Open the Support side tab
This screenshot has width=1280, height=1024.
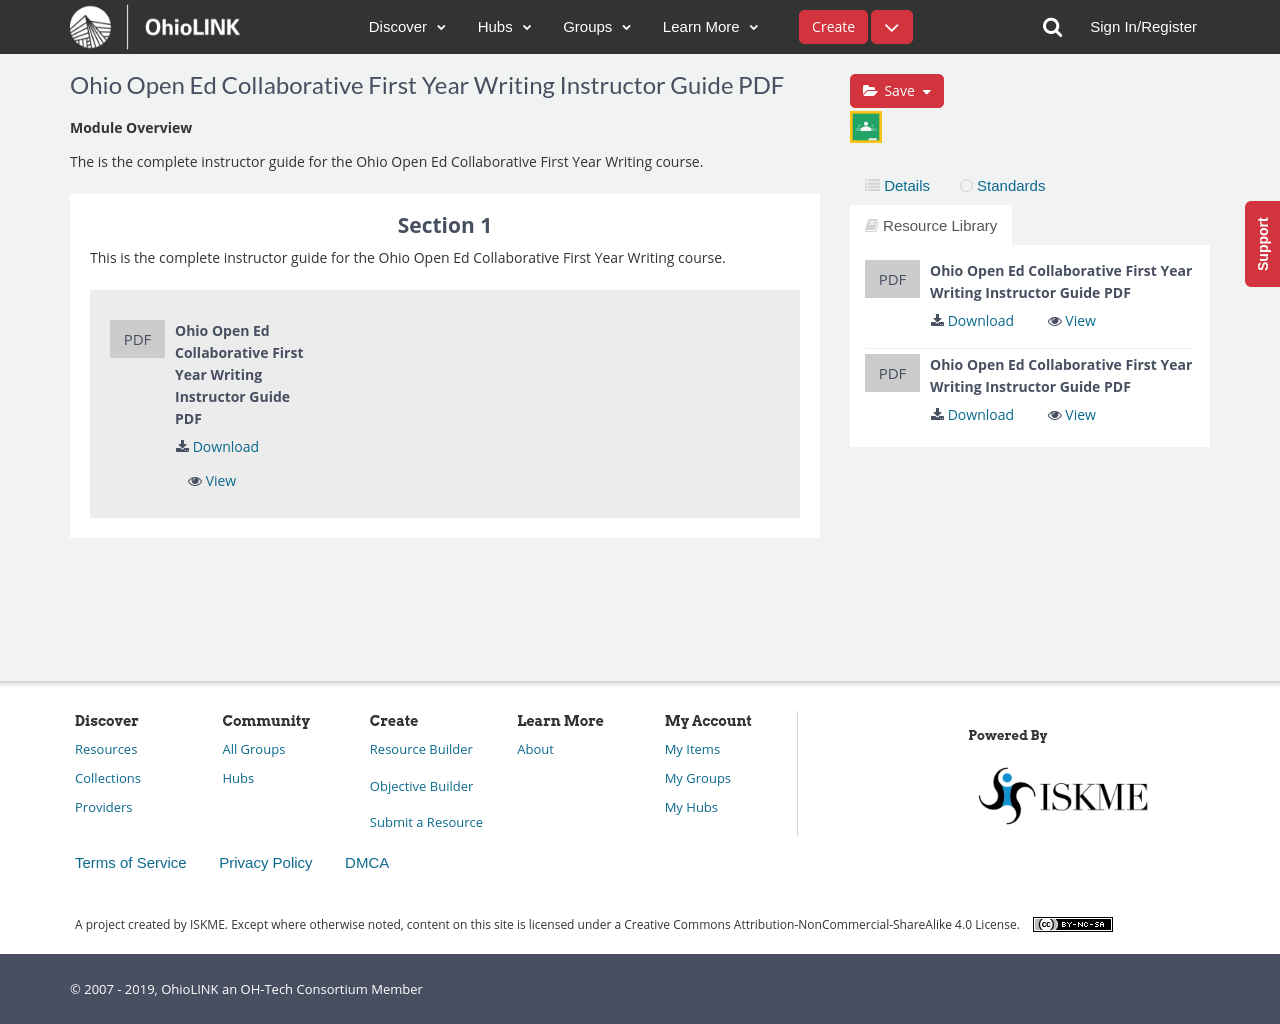1262,244
